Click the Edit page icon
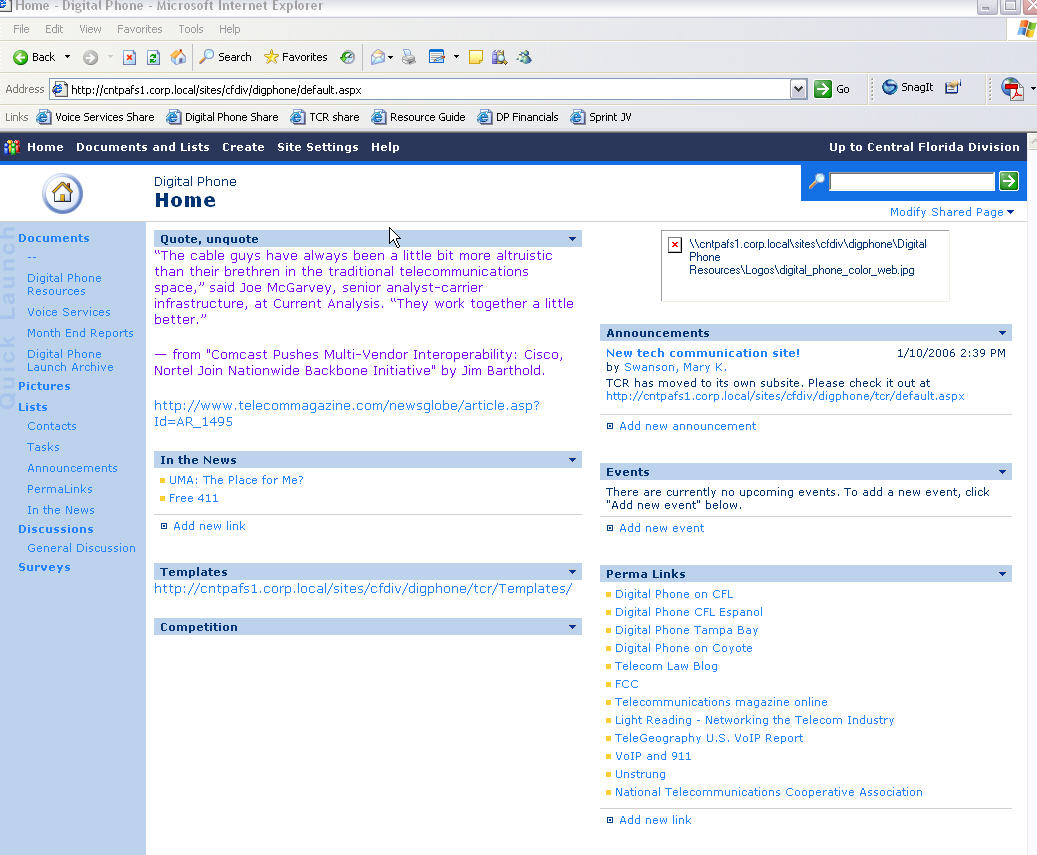Viewport: 1037px width, 855px height. tap(436, 58)
